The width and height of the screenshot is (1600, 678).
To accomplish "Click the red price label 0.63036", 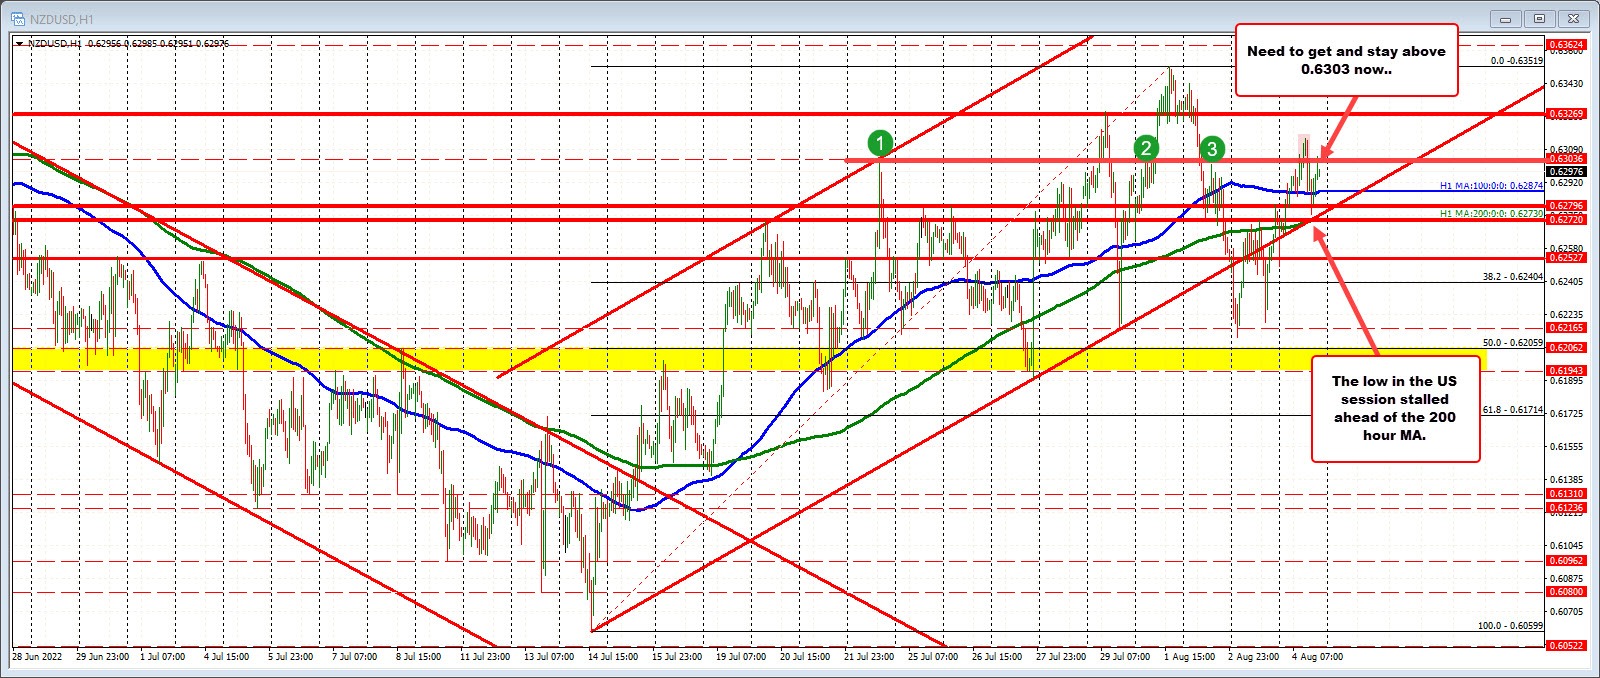I will click(x=1566, y=159).
